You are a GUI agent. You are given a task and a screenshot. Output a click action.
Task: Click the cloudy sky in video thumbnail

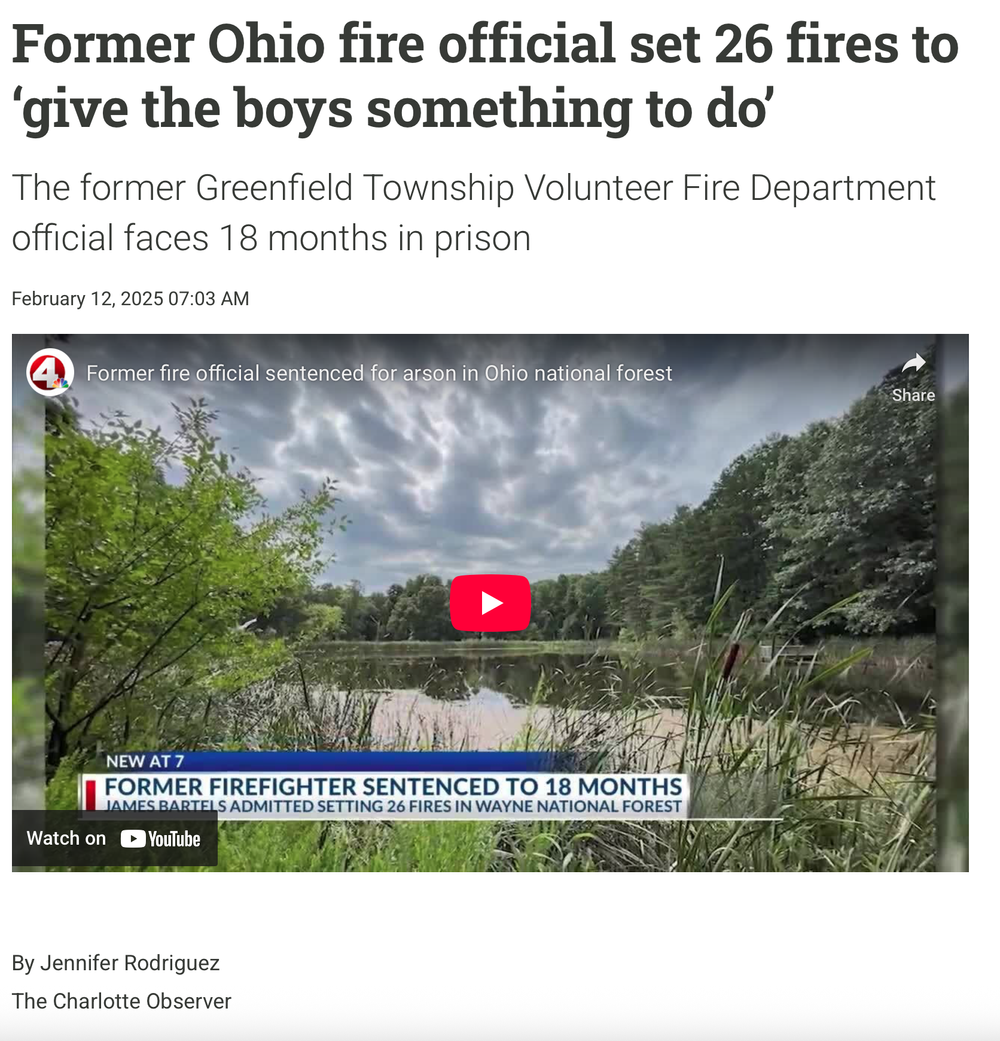(465, 465)
